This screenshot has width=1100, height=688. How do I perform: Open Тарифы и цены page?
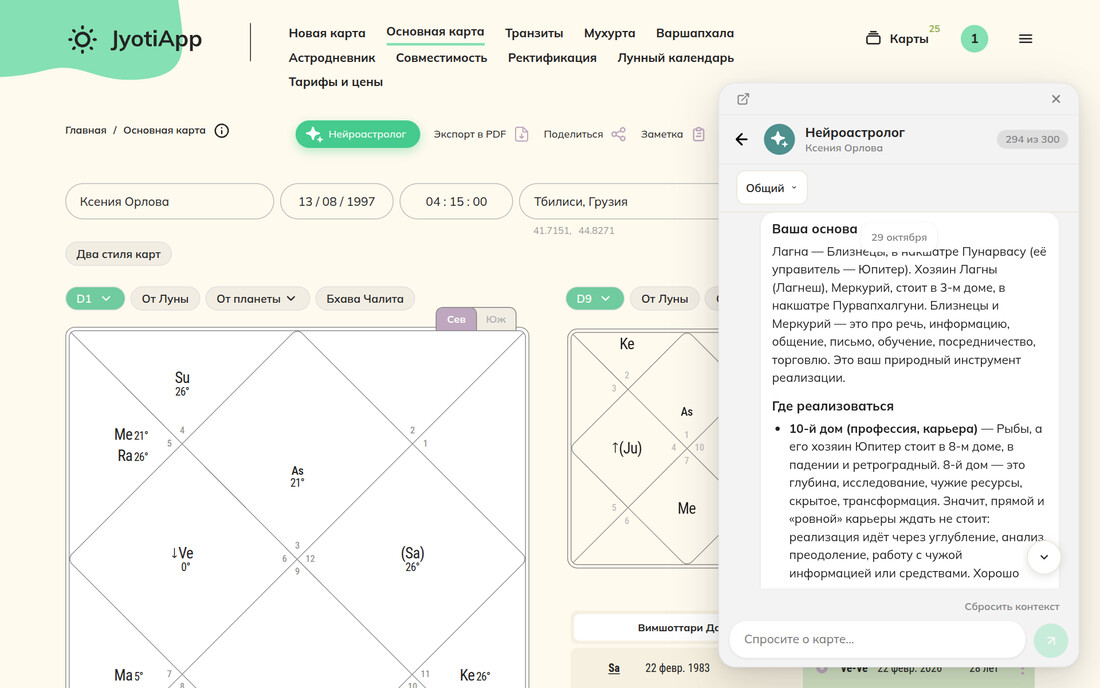pyautogui.click(x=335, y=82)
